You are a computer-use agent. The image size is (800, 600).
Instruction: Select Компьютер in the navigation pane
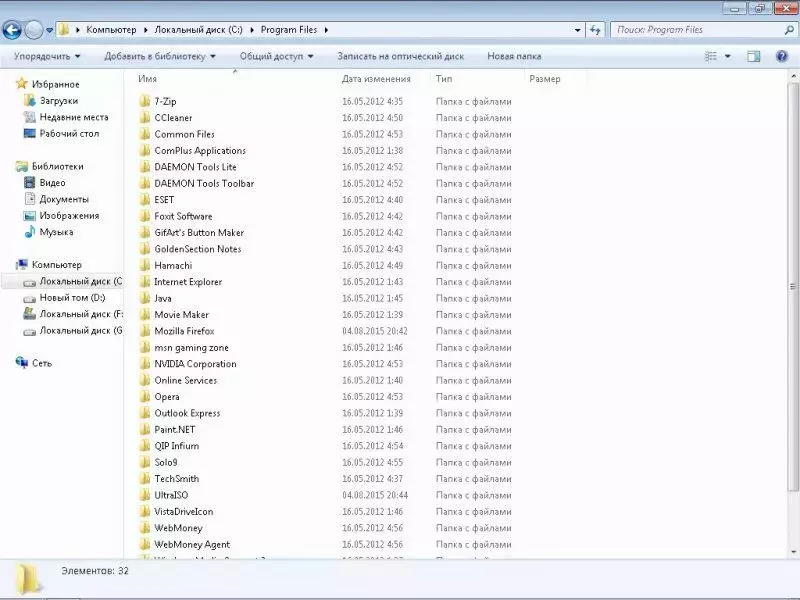[x=56, y=264]
